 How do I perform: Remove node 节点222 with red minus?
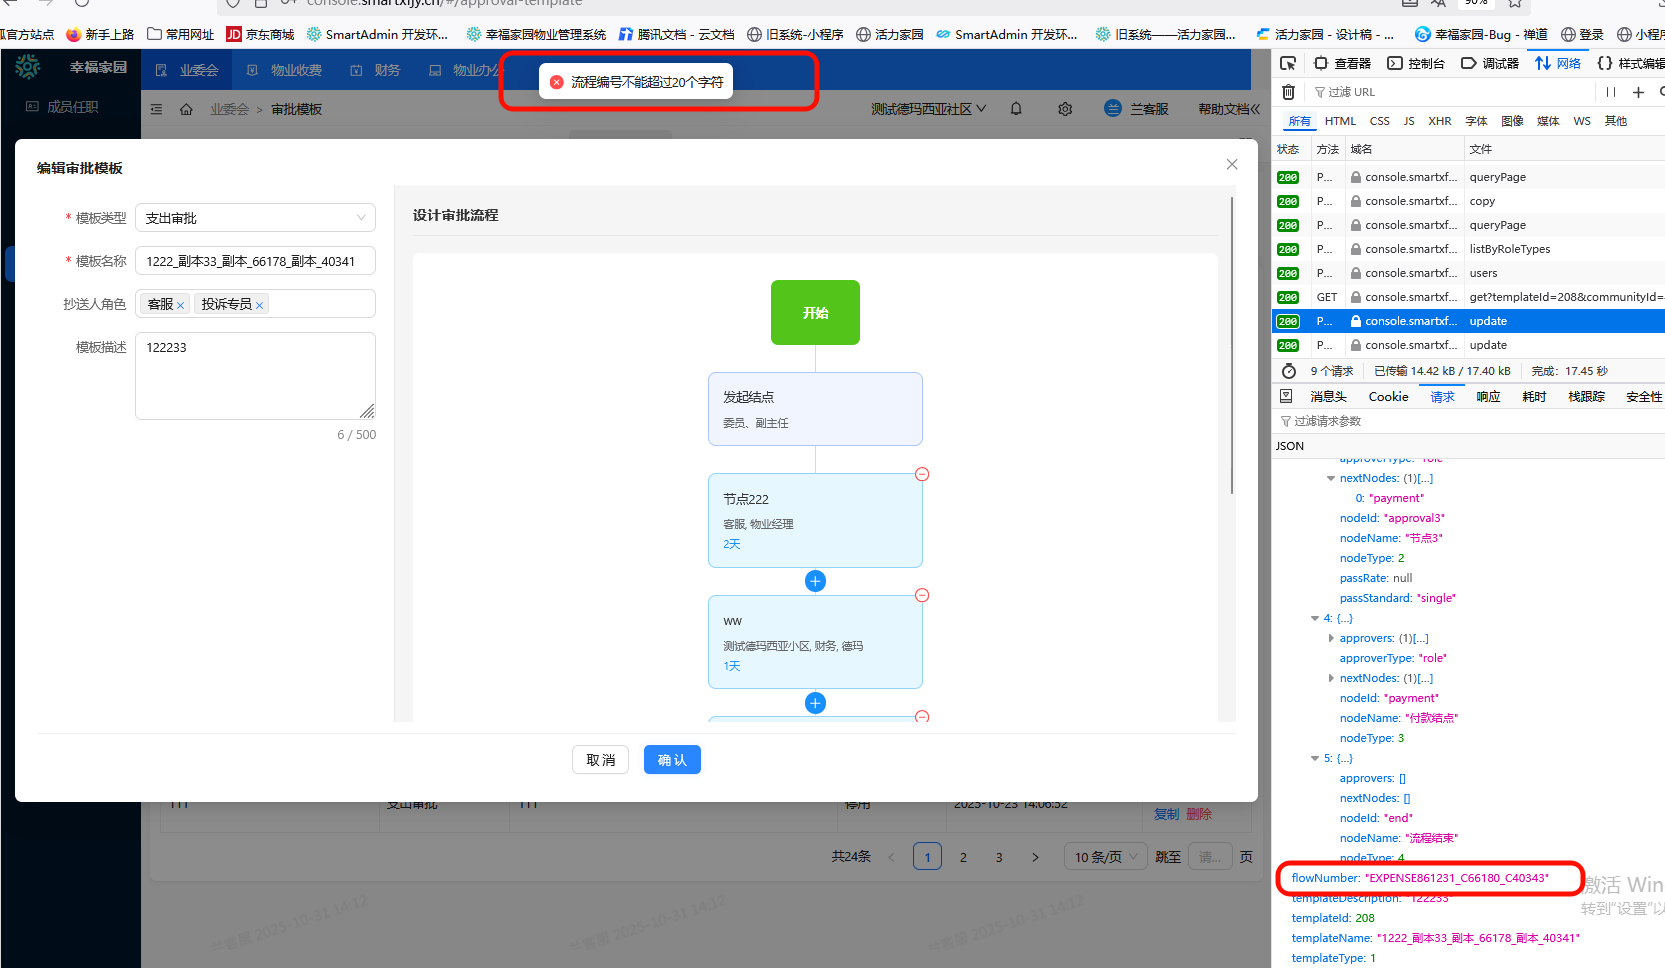pos(922,474)
